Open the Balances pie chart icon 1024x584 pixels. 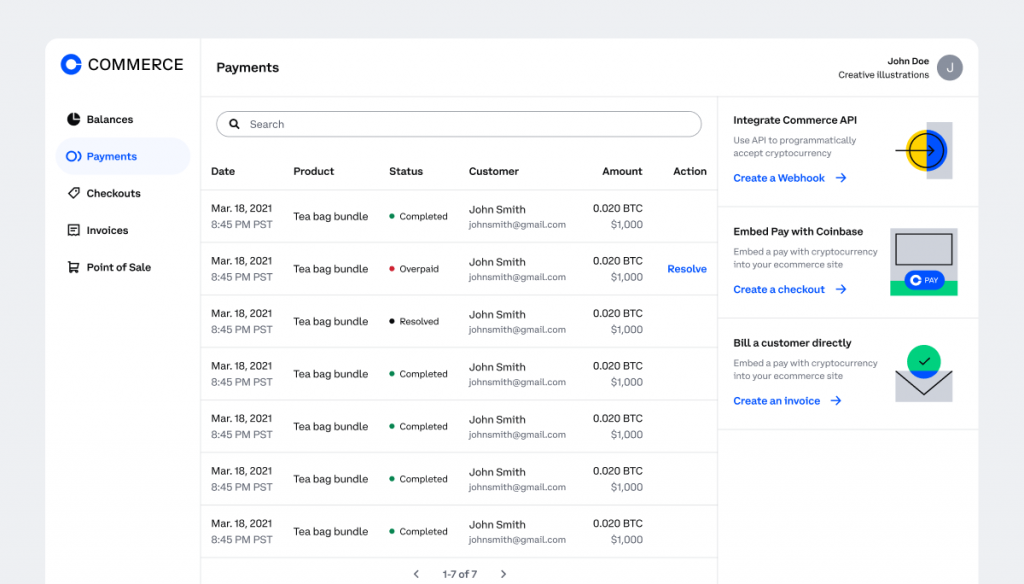pyautogui.click(x=74, y=119)
